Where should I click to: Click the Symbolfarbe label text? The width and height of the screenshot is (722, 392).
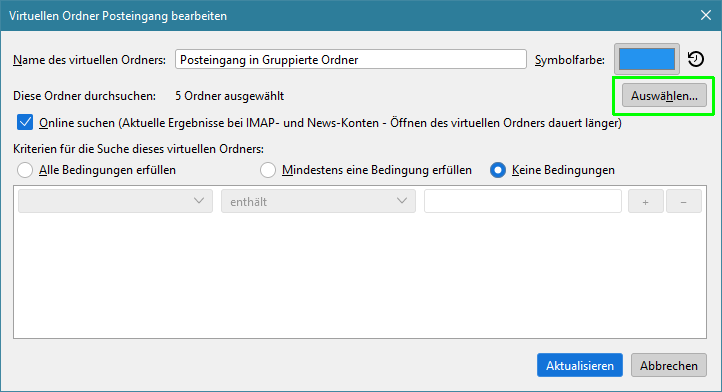pos(570,60)
